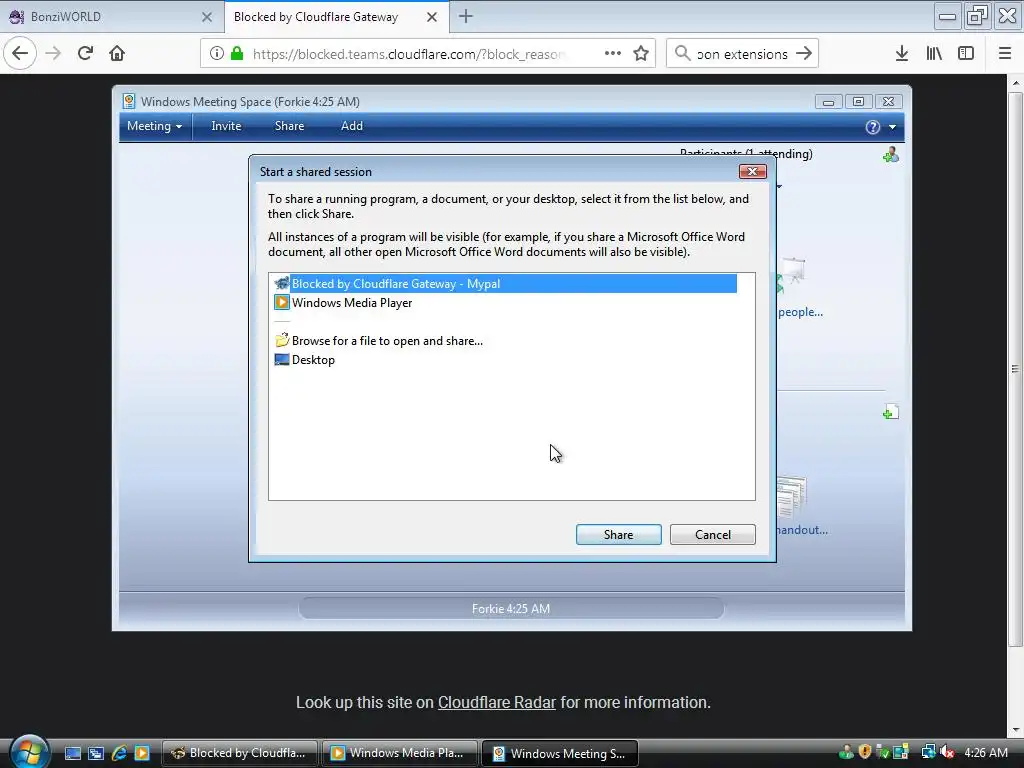
Task: Open the browser home page
Action: pos(117,54)
